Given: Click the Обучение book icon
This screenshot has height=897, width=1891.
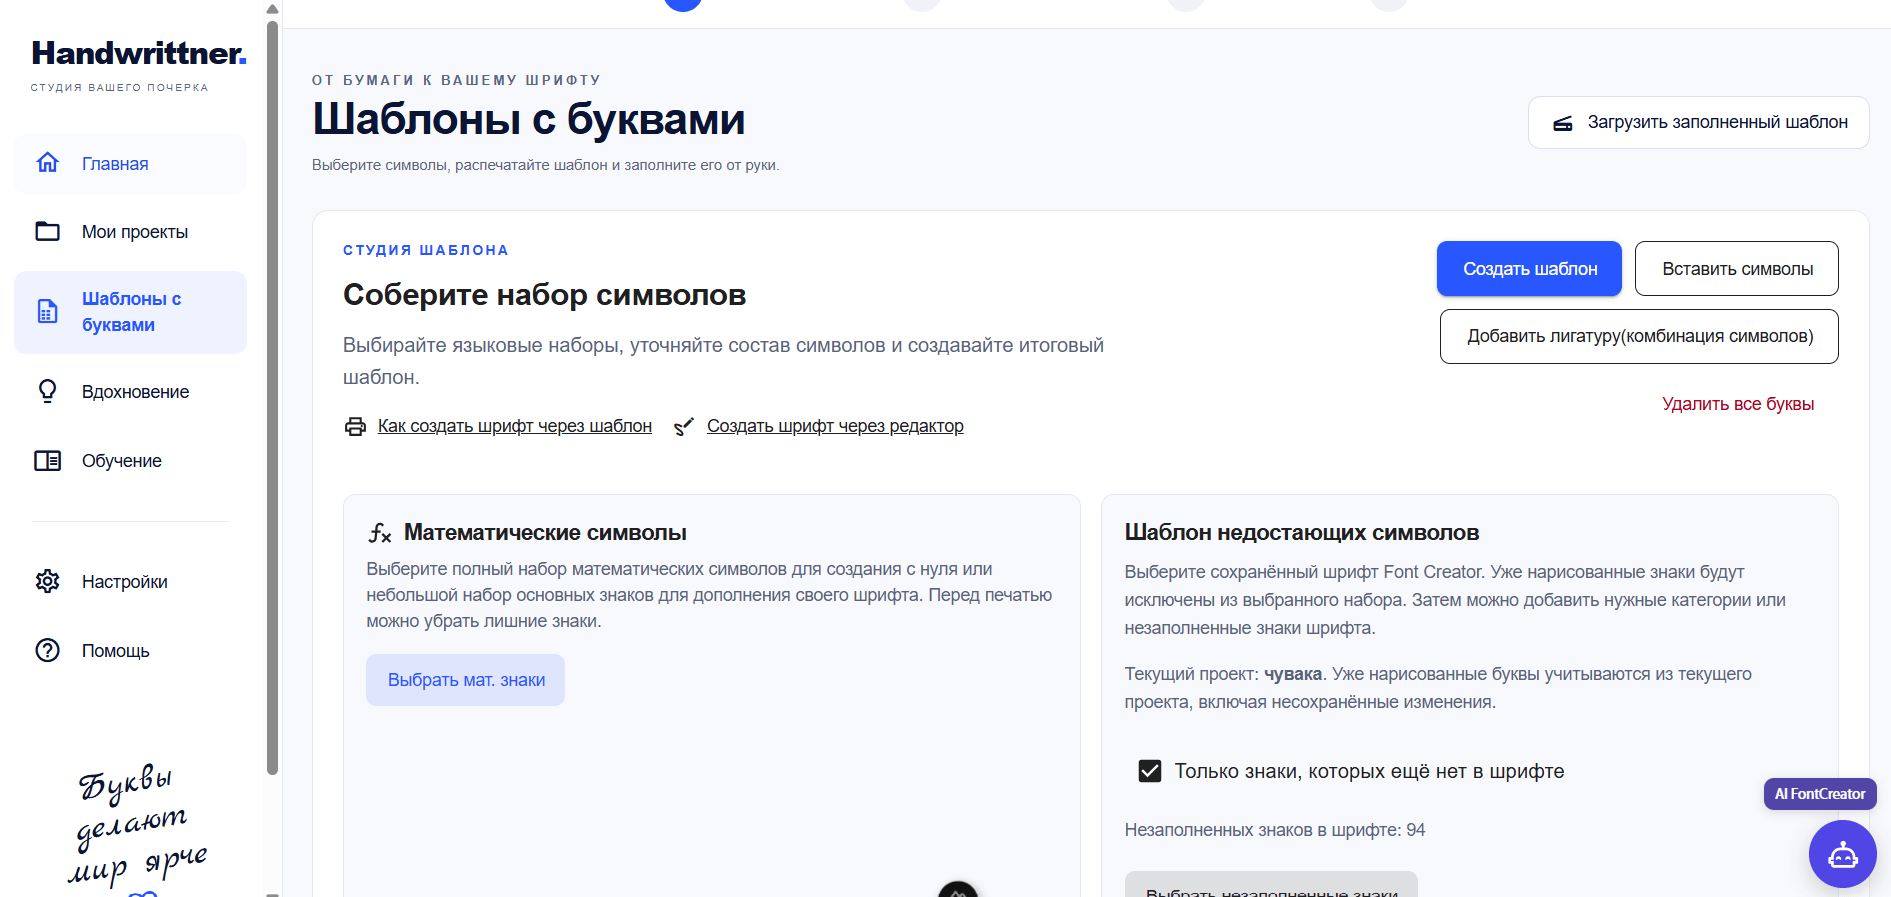Looking at the screenshot, I should tap(47, 460).
